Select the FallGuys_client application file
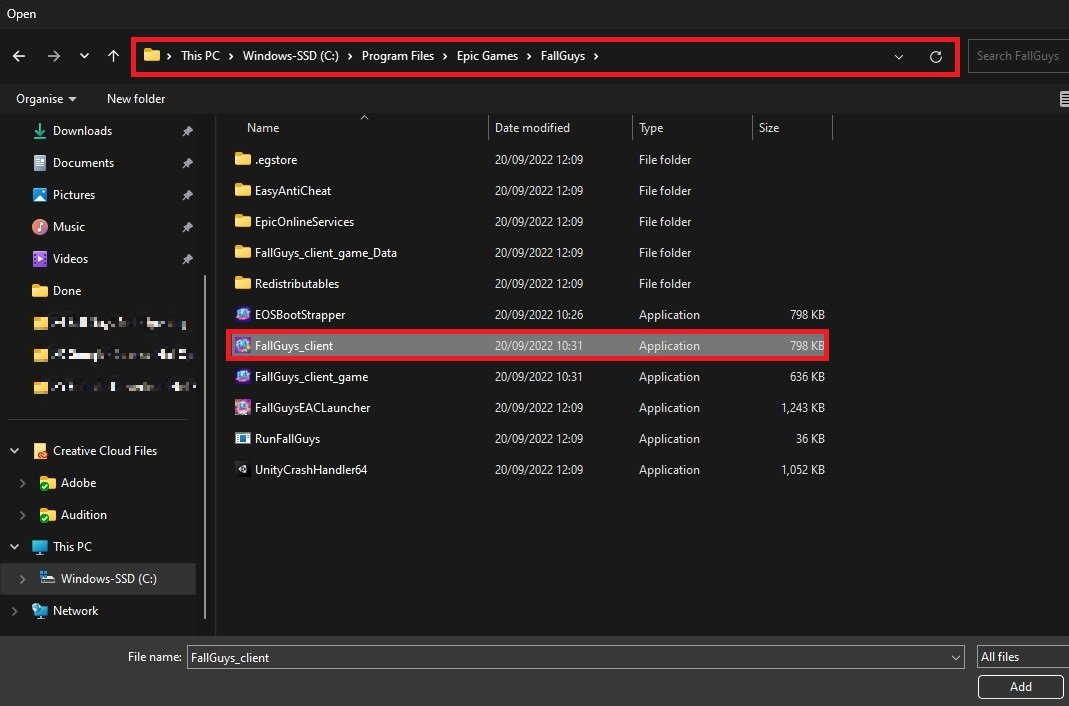The height and width of the screenshot is (706, 1069). coord(528,346)
